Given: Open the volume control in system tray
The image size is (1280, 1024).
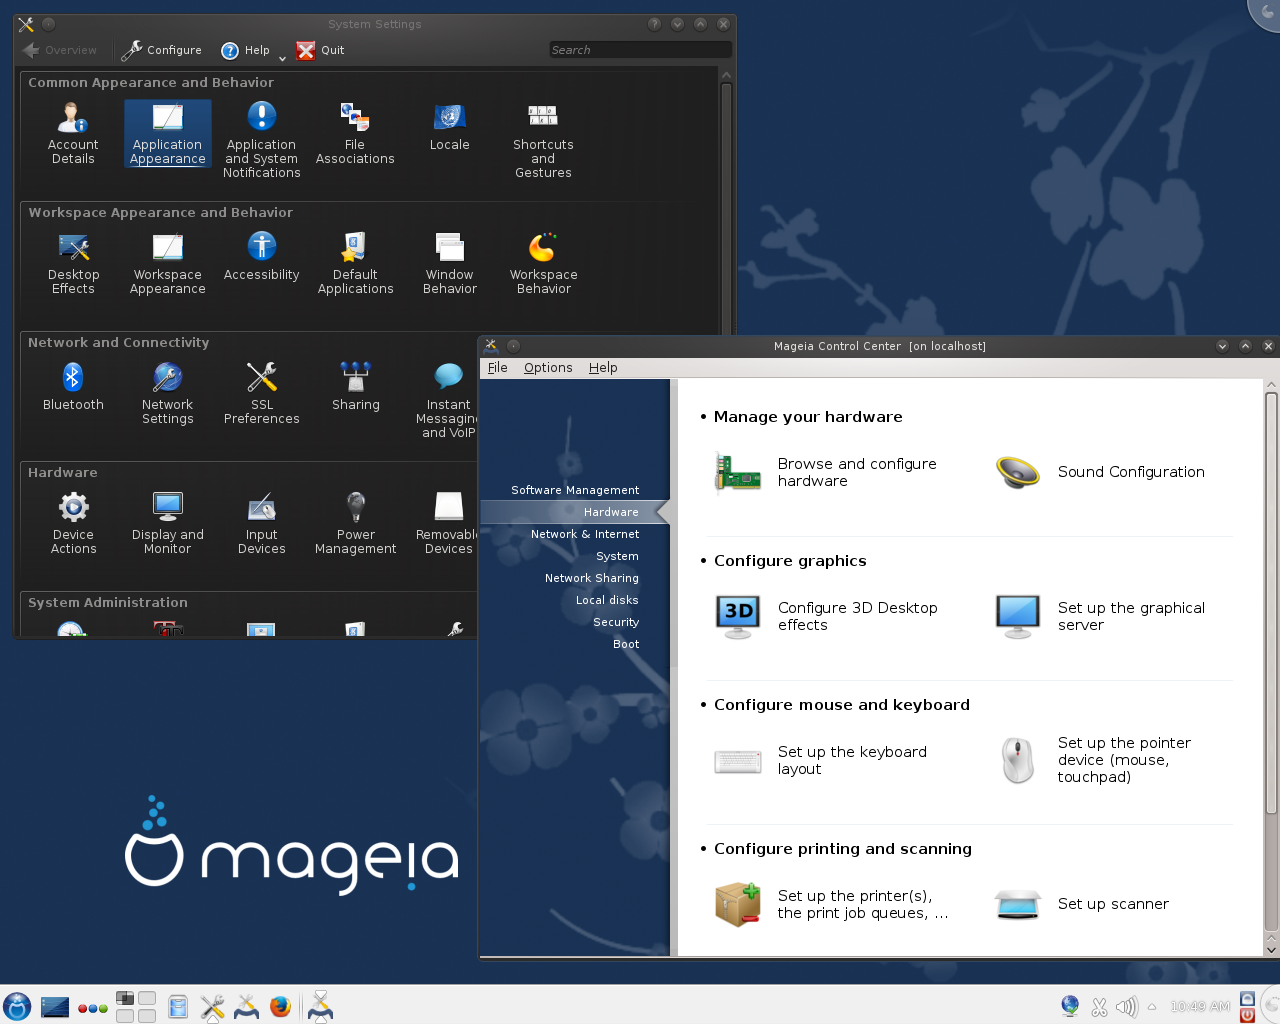Looking at the screenshot, I should point(1127,1007).
